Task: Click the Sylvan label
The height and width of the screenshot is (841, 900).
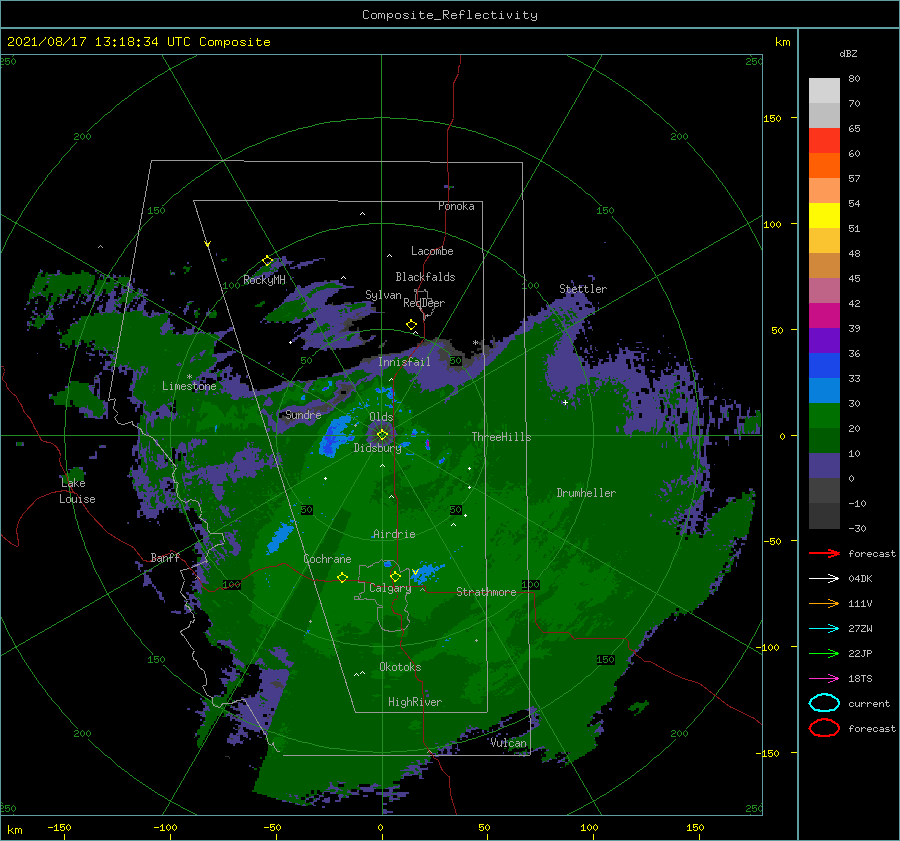Action: click(x=383, y=295)
